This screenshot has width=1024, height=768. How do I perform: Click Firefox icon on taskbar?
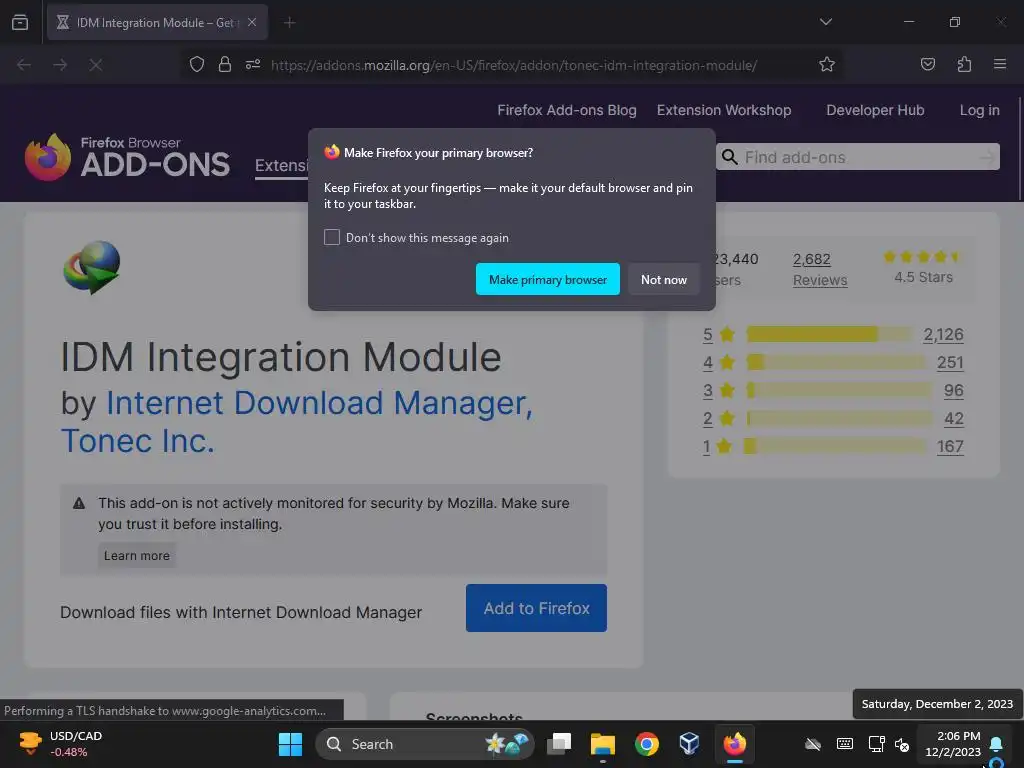(734, 744)
